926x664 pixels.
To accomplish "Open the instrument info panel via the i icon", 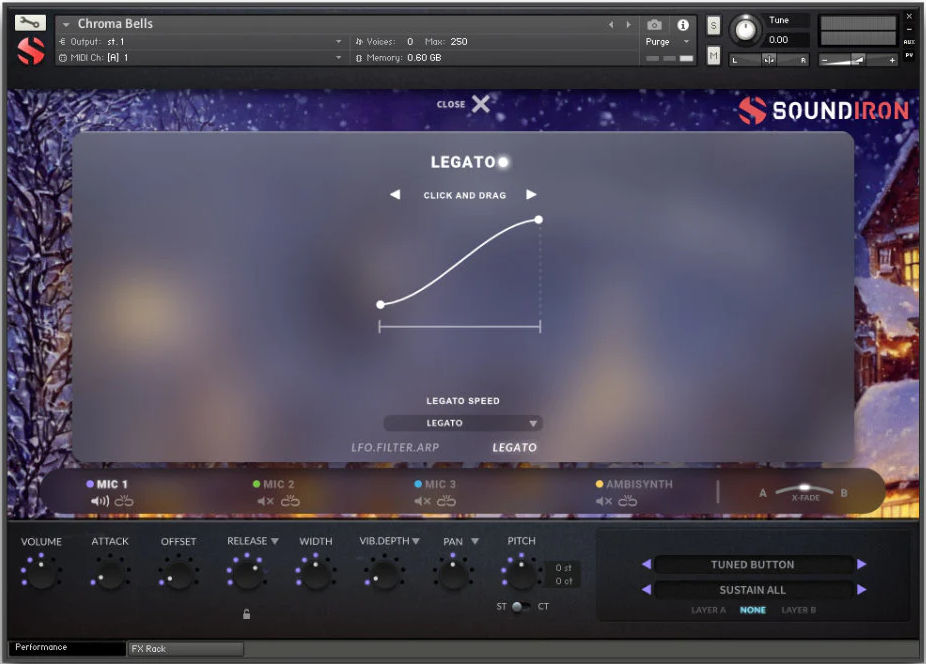I will (681, 26).
